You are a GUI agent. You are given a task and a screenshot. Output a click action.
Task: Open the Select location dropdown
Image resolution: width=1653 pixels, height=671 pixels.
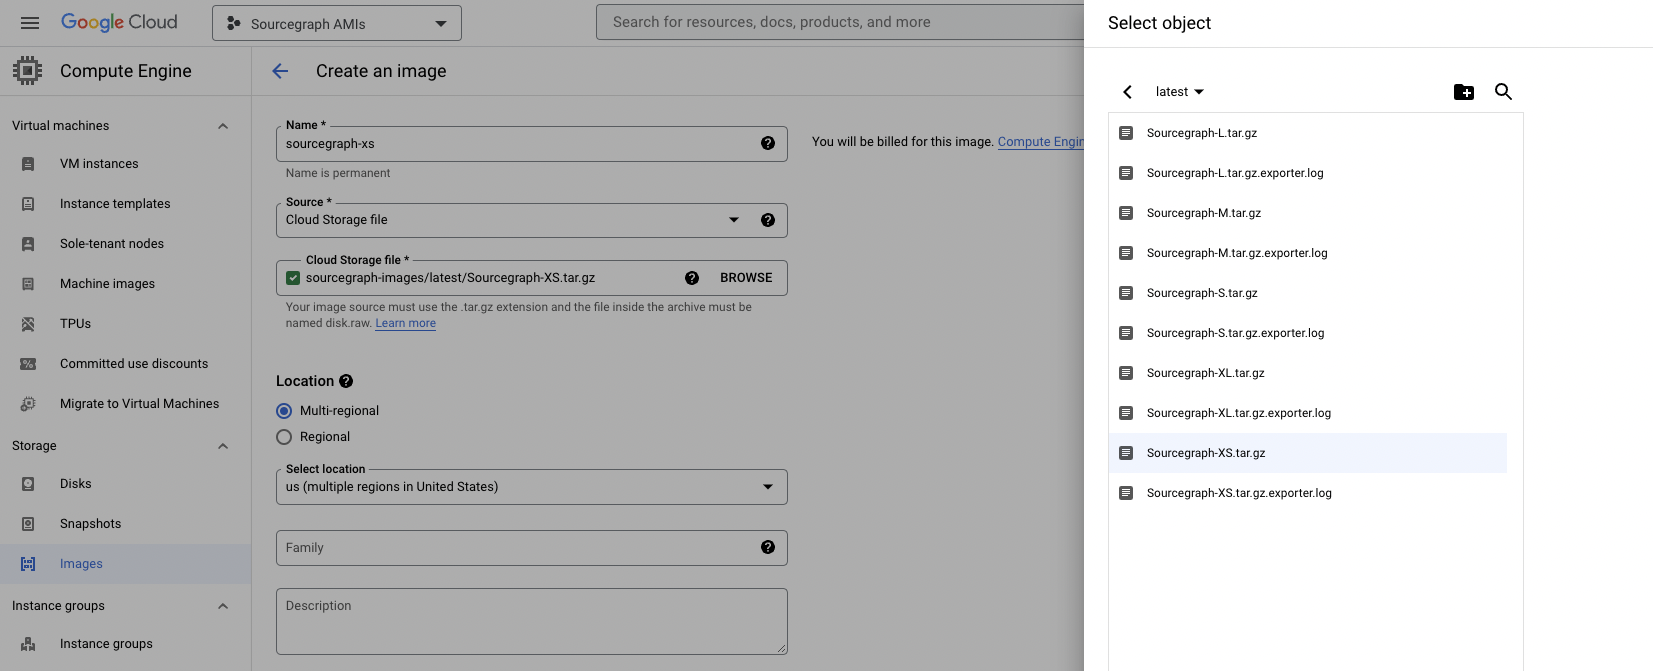(532, 487)
